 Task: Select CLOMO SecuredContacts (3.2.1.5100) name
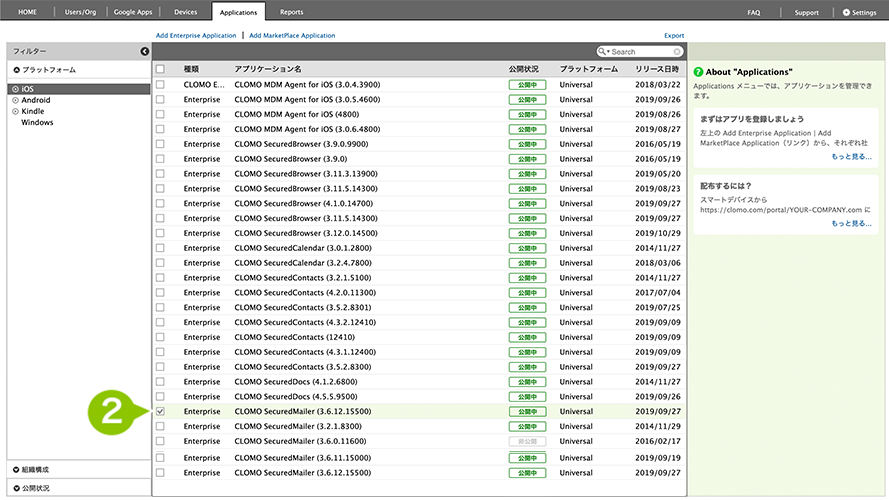(303, 278)
